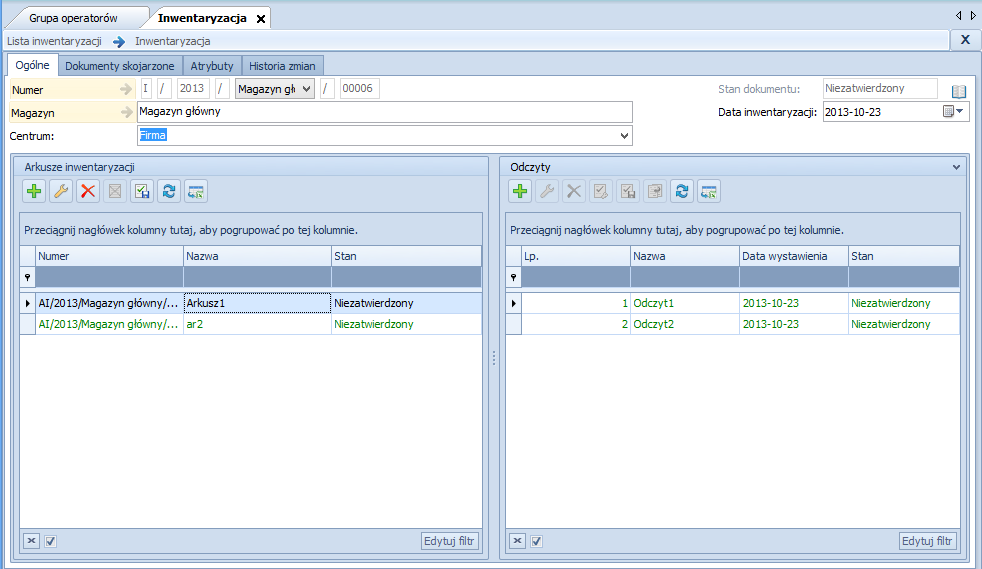The width and height of the screenshot is (982, 569).
Task: Go back to Lista inwentaryzacji breadcrumb
Action: coord(54,41)
